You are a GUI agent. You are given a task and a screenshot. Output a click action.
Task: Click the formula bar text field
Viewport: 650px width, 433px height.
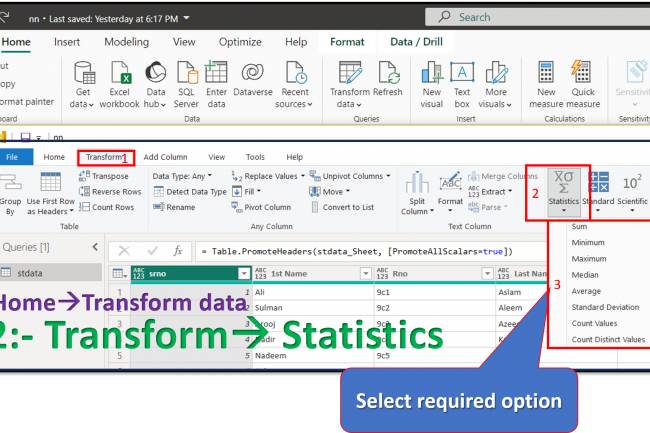tap(371, 251)
